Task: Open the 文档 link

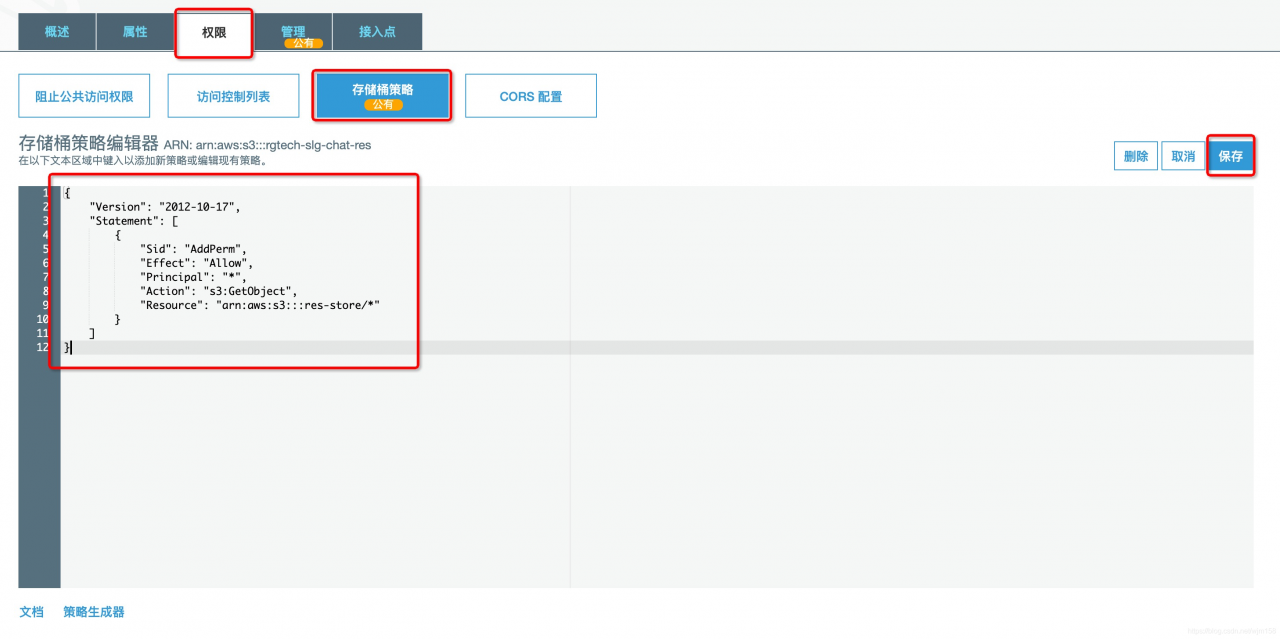Action: pyautogui.click(x=31, y=611)
